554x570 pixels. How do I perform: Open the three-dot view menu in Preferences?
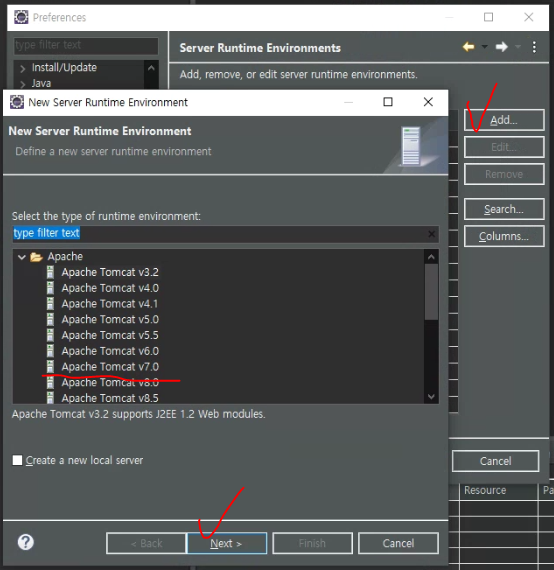tap(534, 47)
